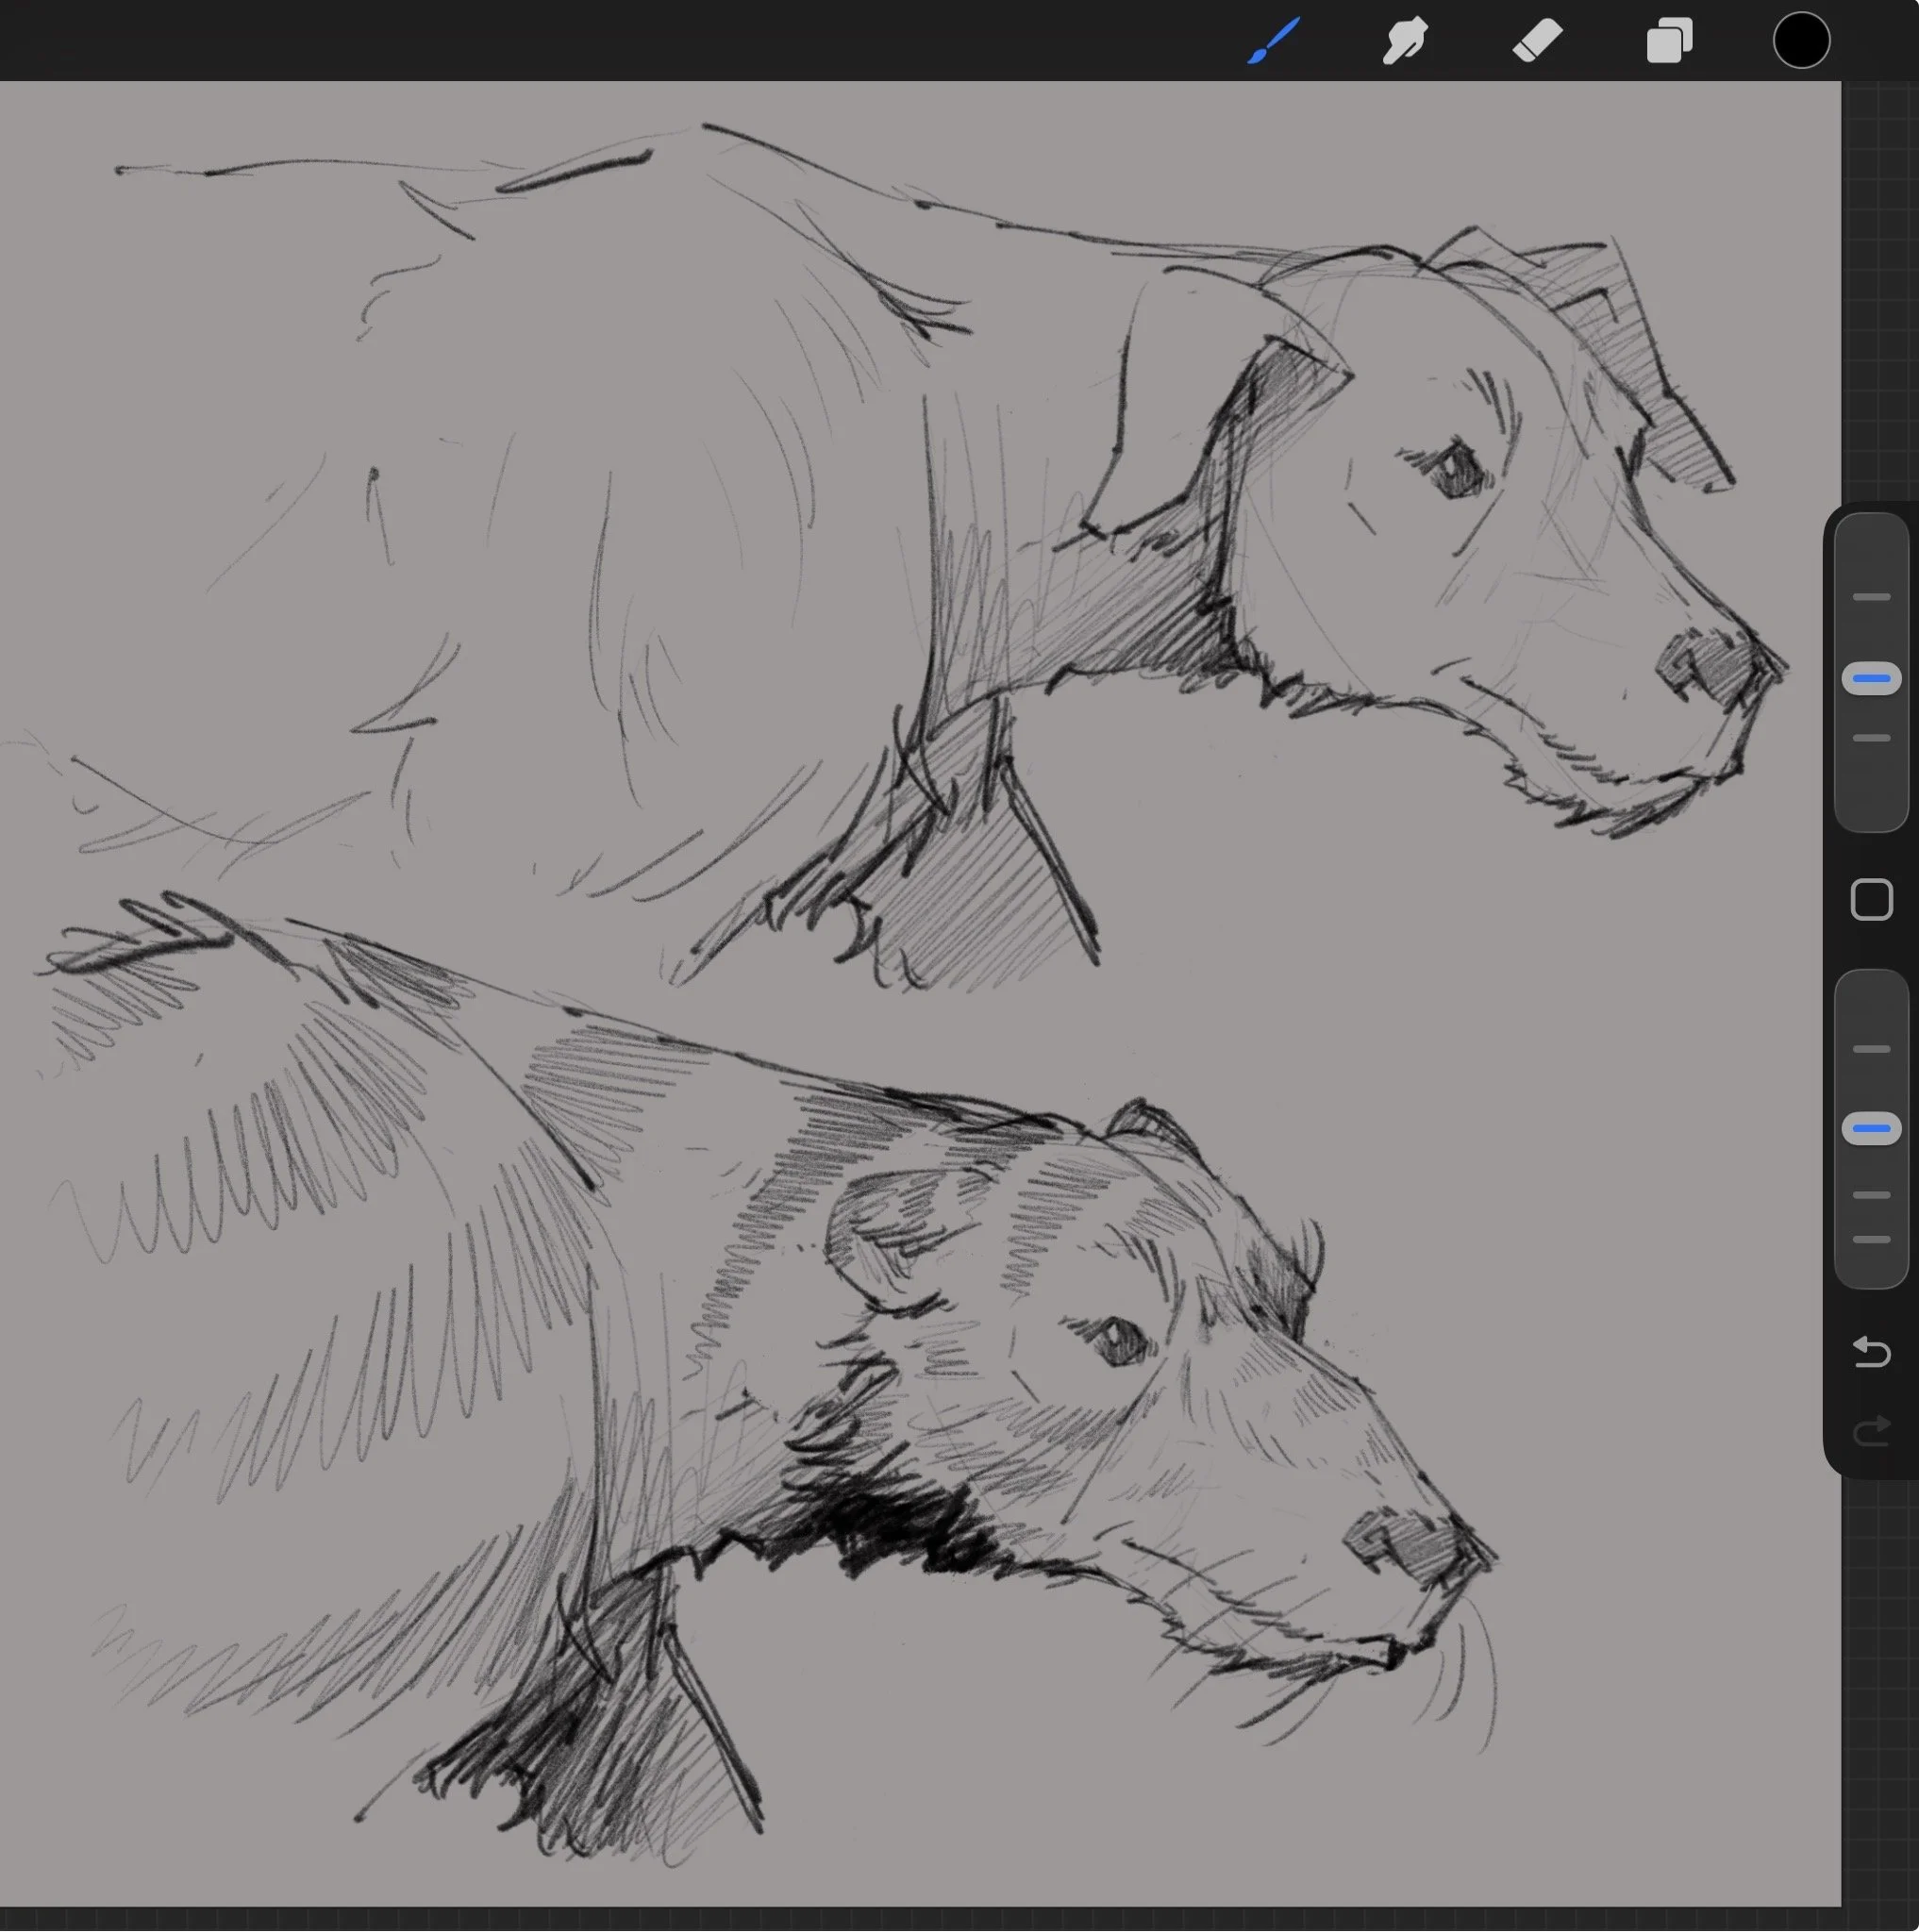Select the Paint brush tool
The width and height of the screenshot is (1919, 1932).
coord(1273,41)
